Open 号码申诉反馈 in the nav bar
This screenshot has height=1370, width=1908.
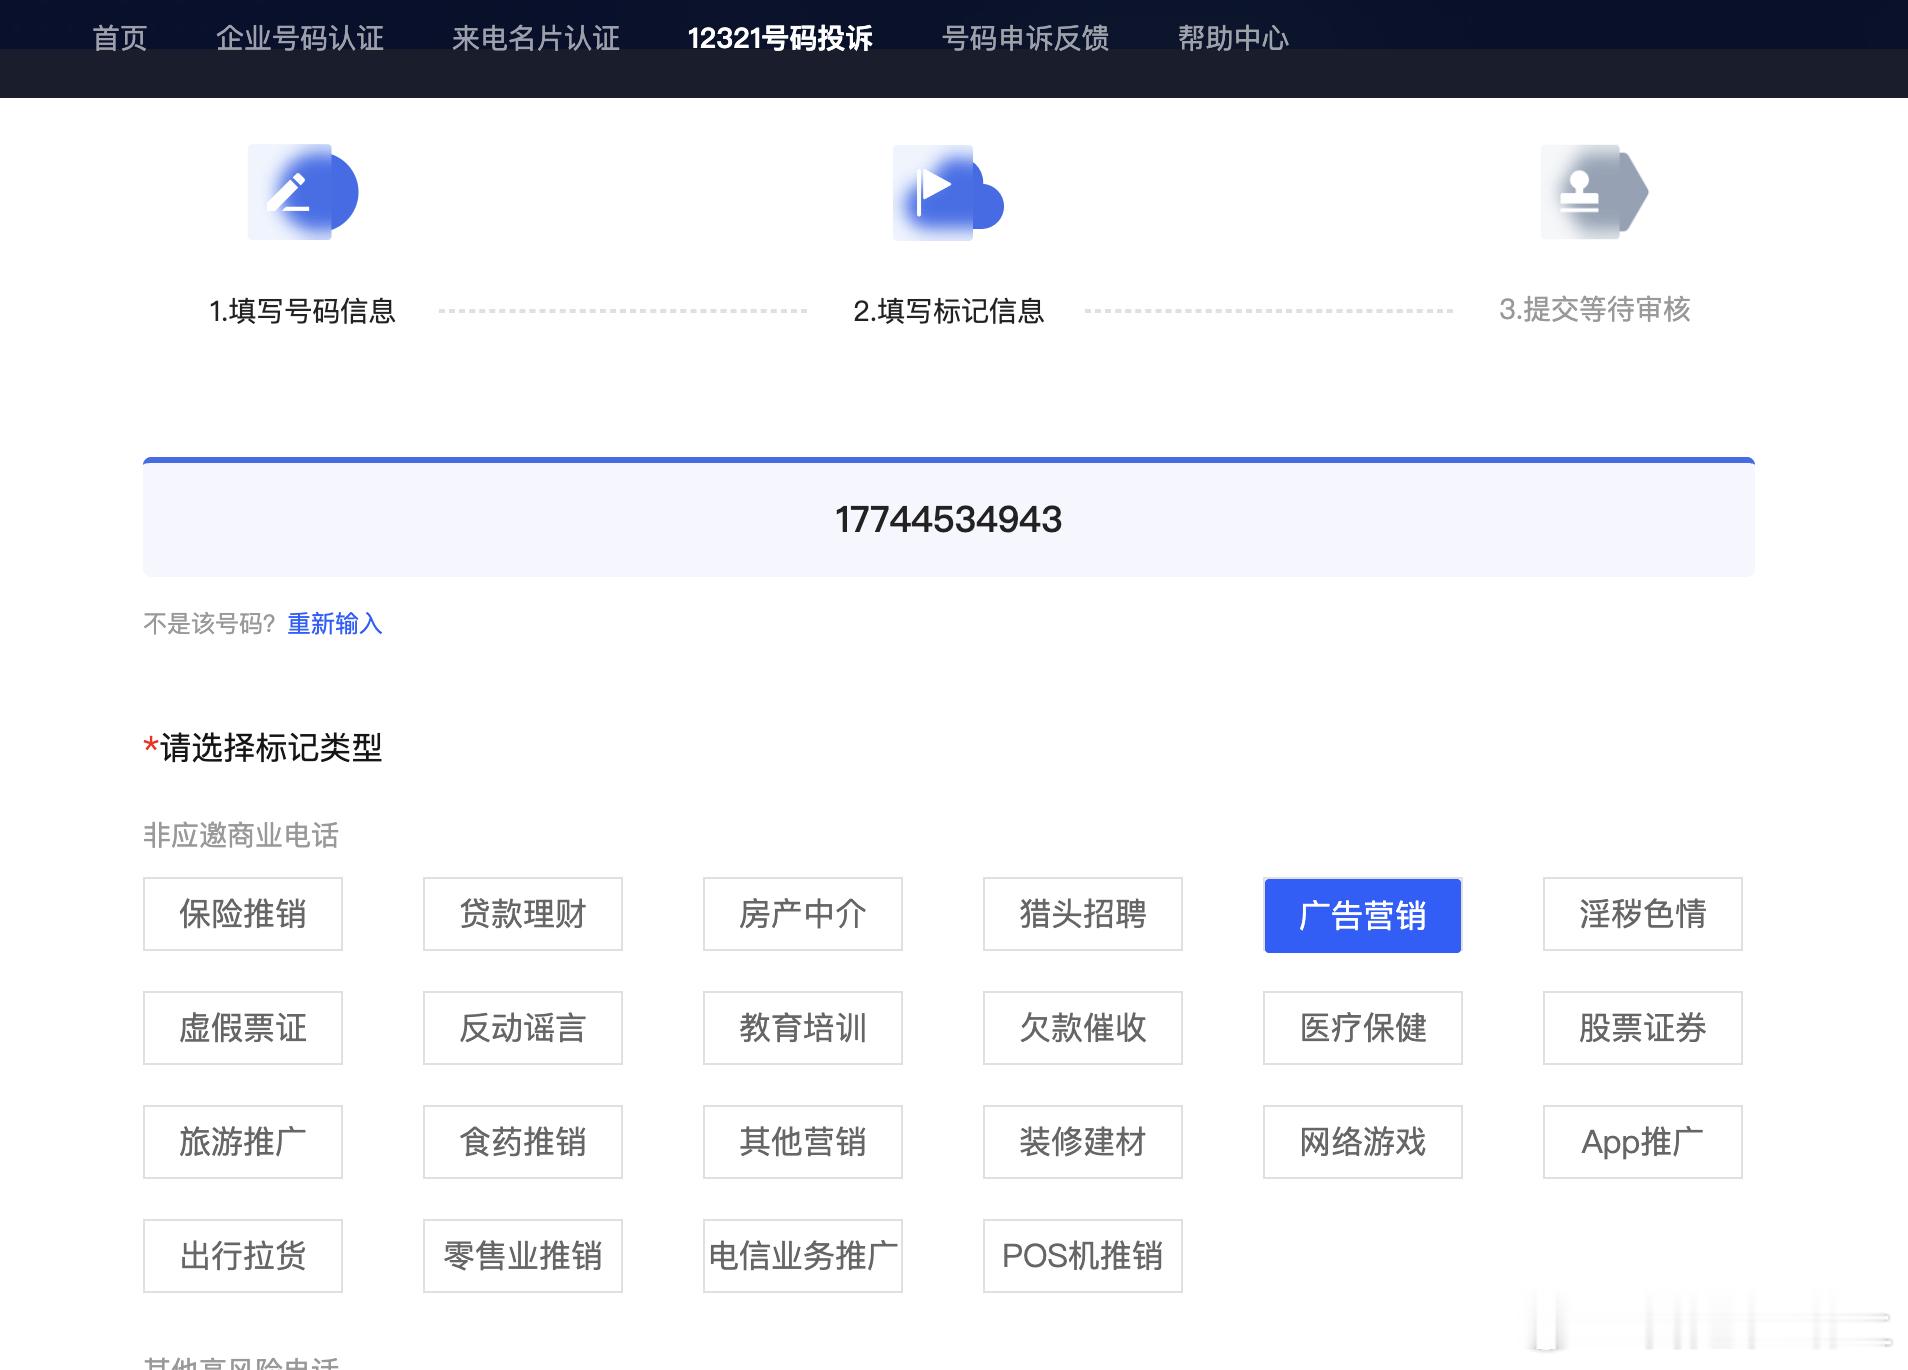tap(1026, 38)
